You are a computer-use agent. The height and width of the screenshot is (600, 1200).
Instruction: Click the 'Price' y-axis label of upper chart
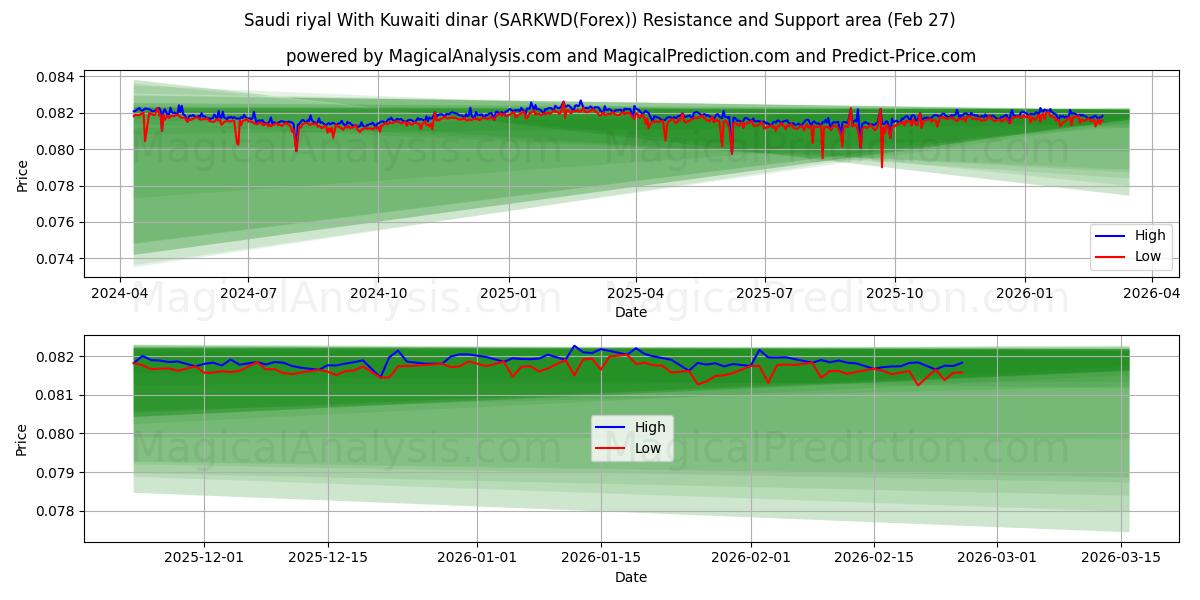pyautogui.click(x=22, y=174)
